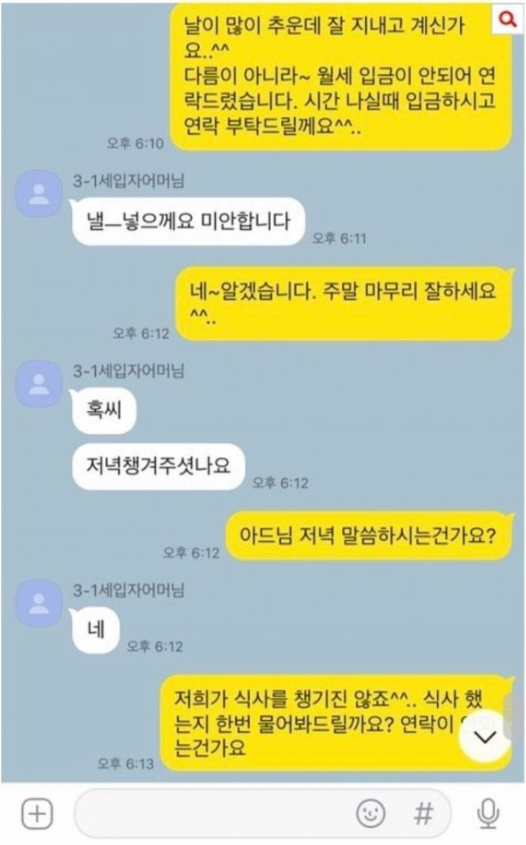Focus the message input field
This screenshot has height=845, width=526.
point(262,813)
